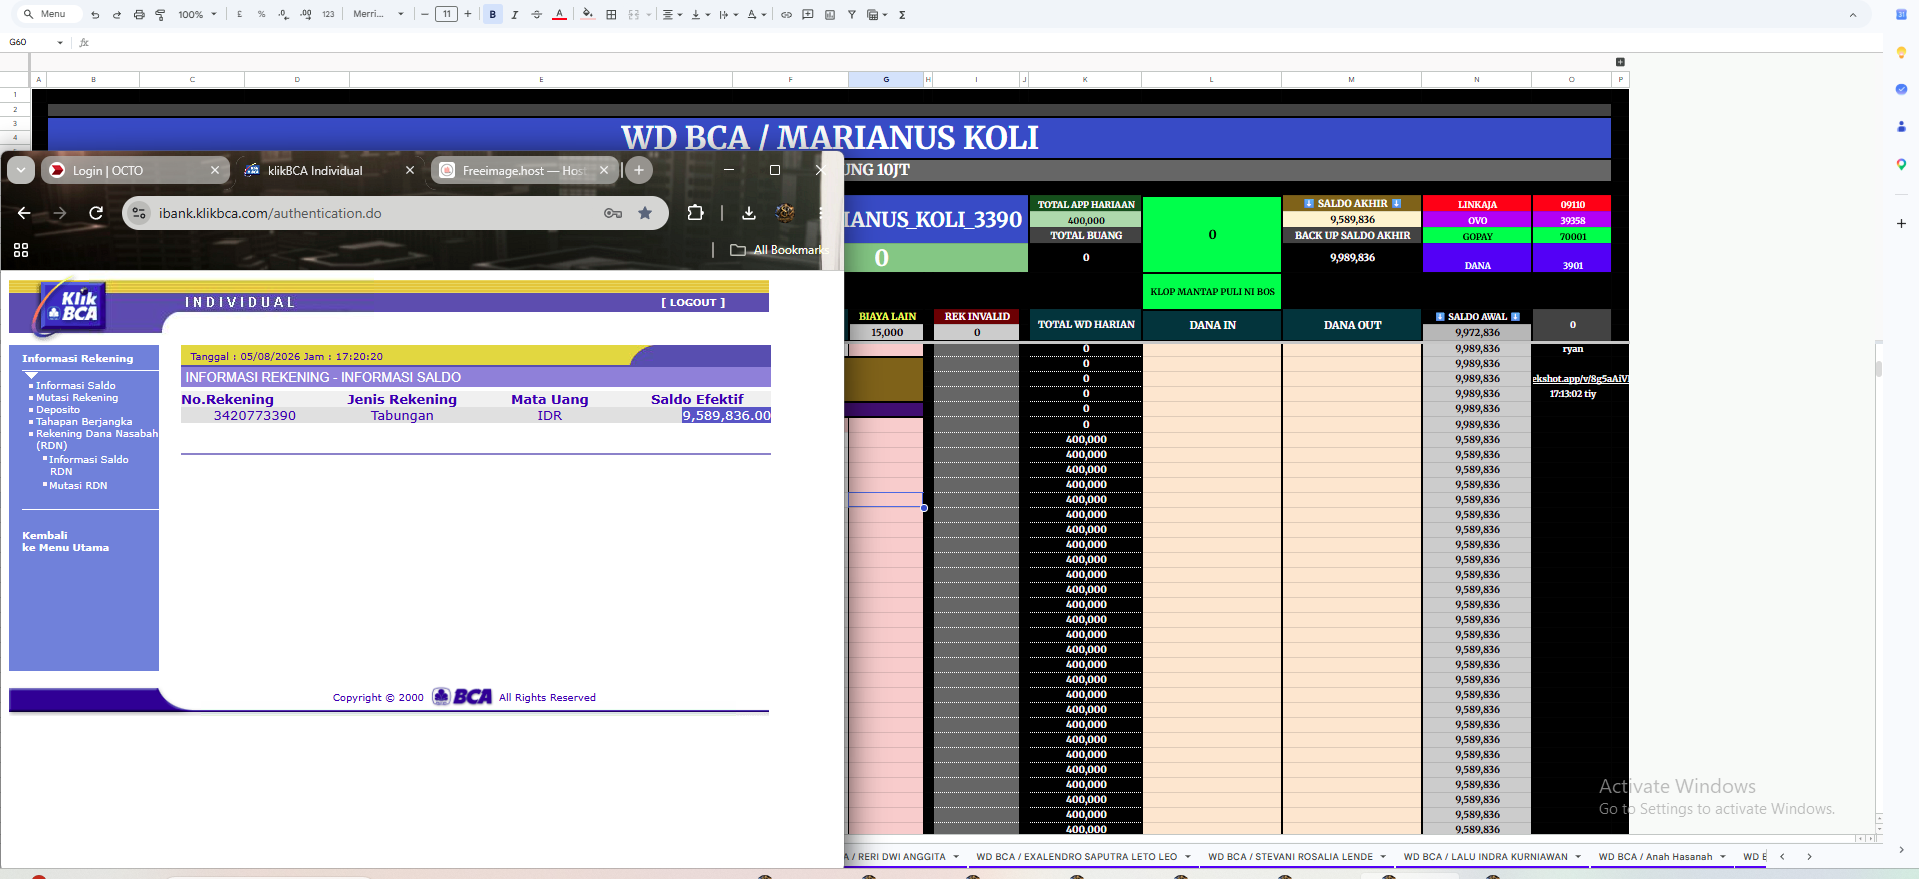Open the filter views dropdown

(x=877, y=15)
